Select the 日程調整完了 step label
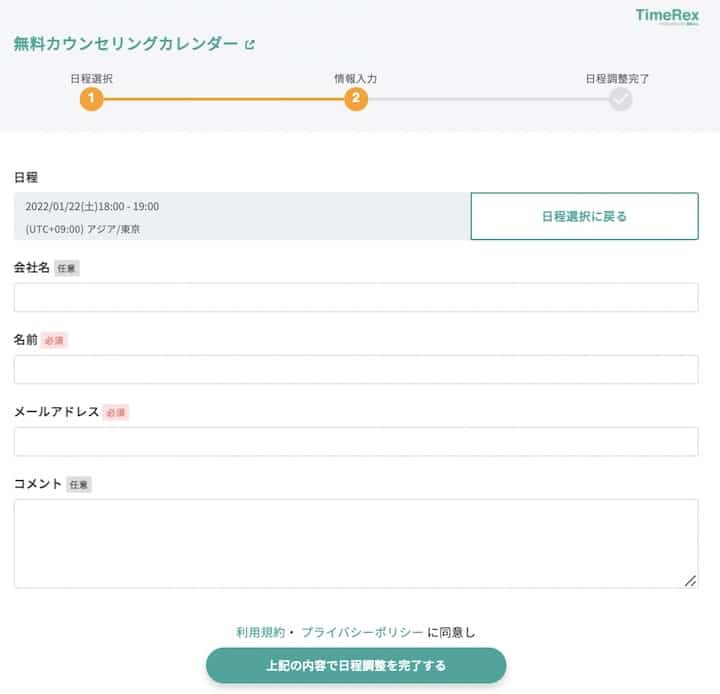The height and width of the screenshot is (694, 720). (x=617, y=77)
